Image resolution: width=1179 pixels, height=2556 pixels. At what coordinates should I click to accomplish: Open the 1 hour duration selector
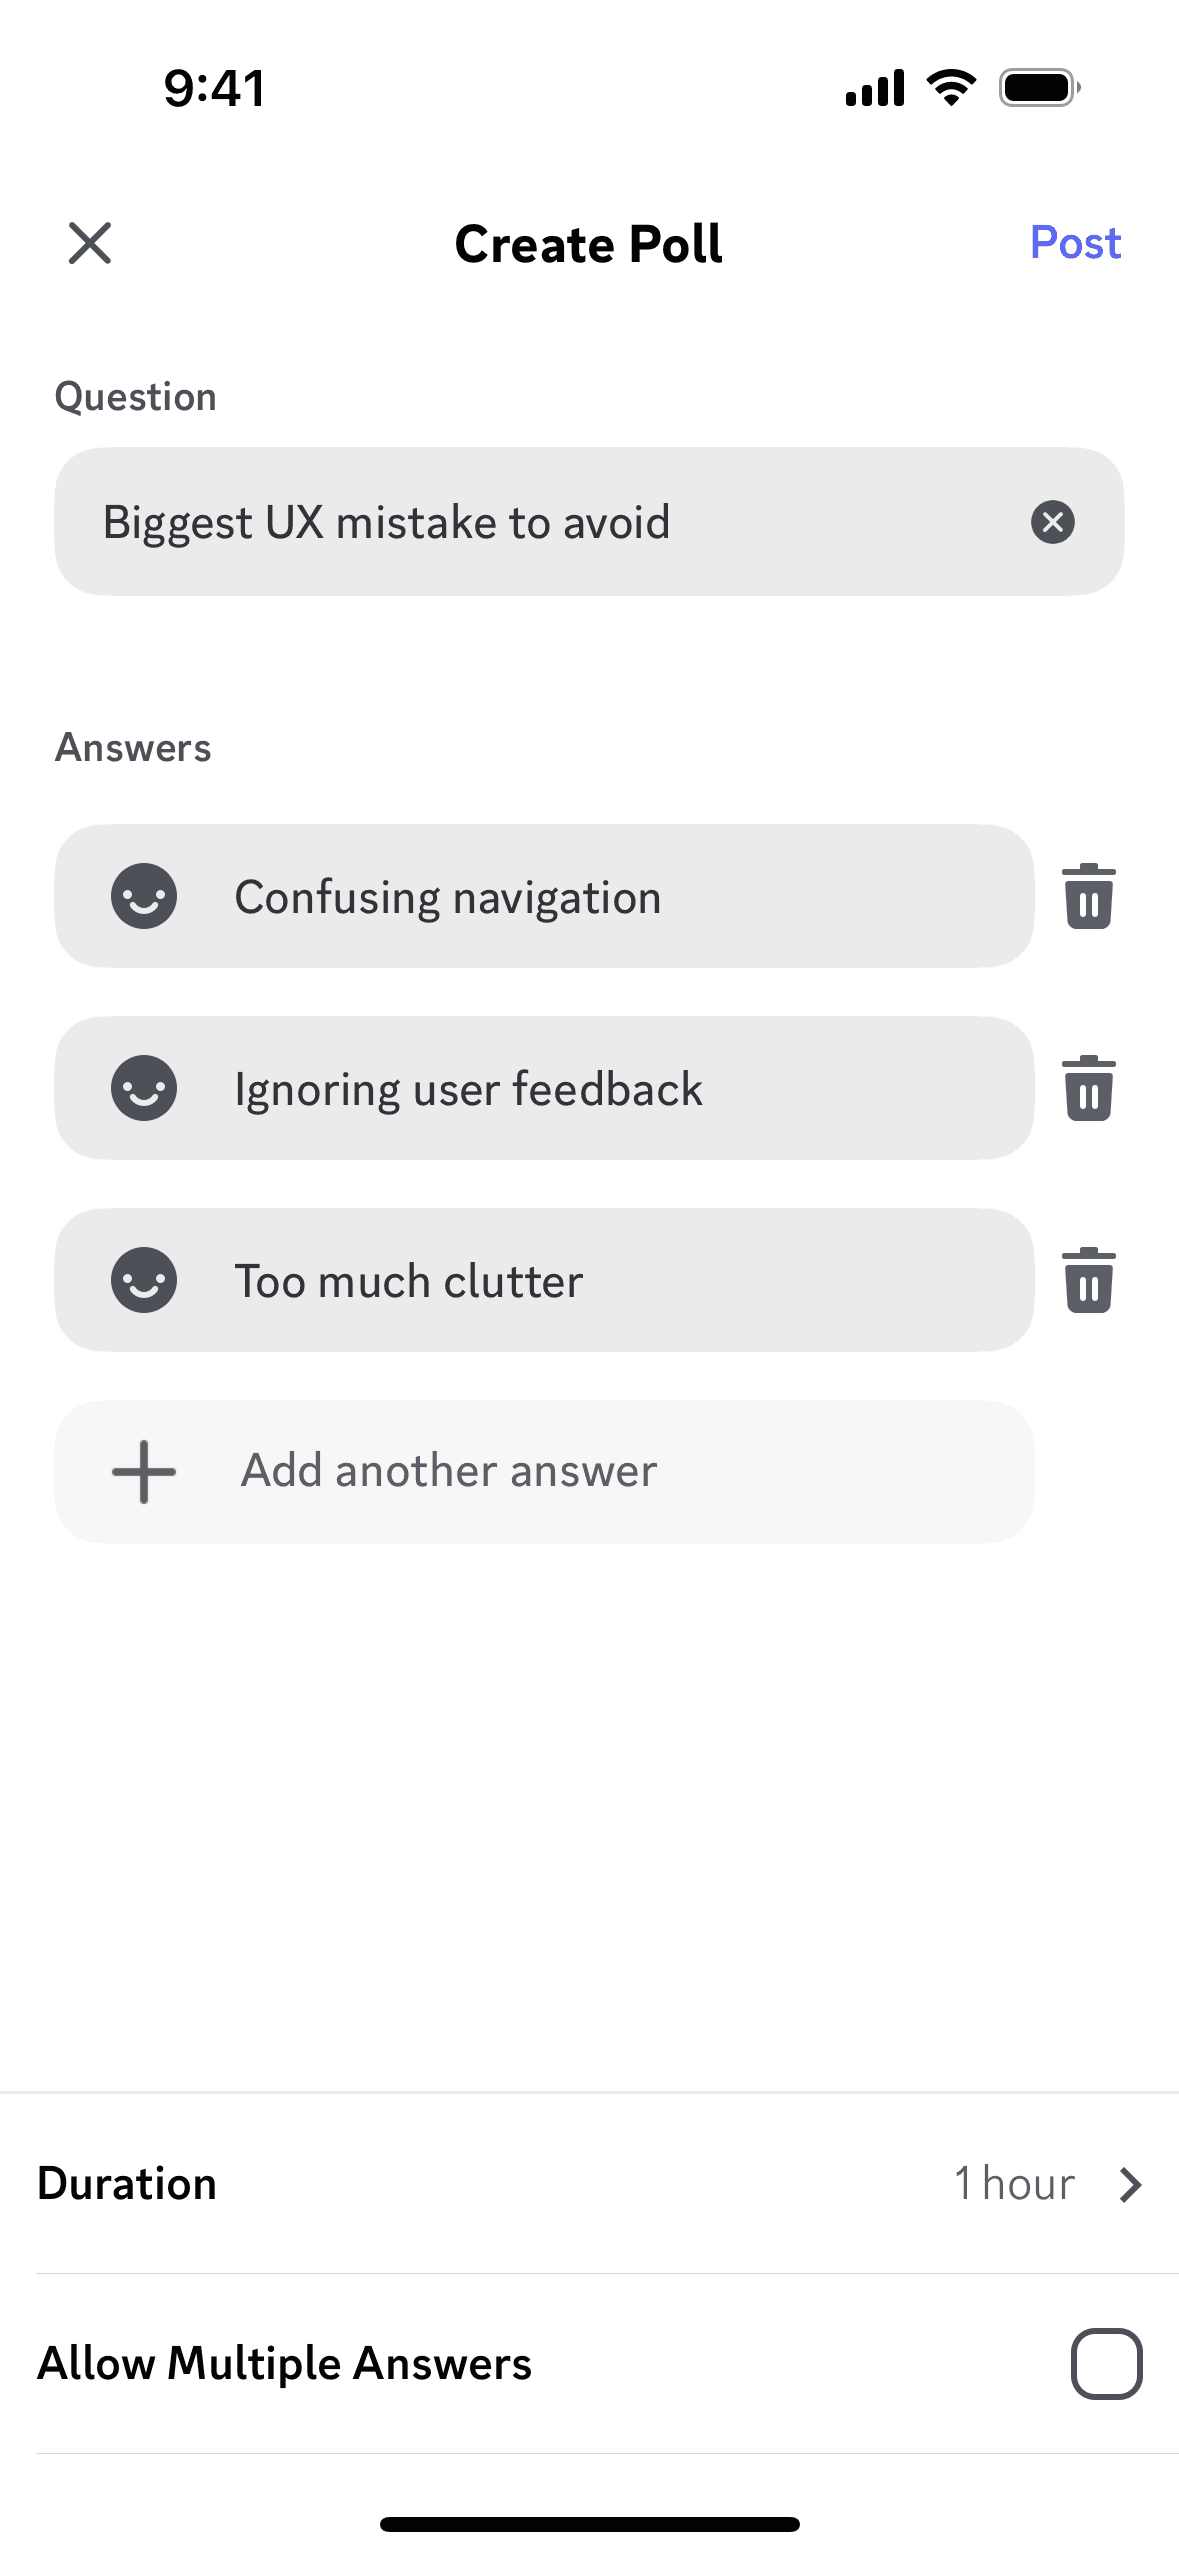pyautogui.click(x=1013, y=2184)
